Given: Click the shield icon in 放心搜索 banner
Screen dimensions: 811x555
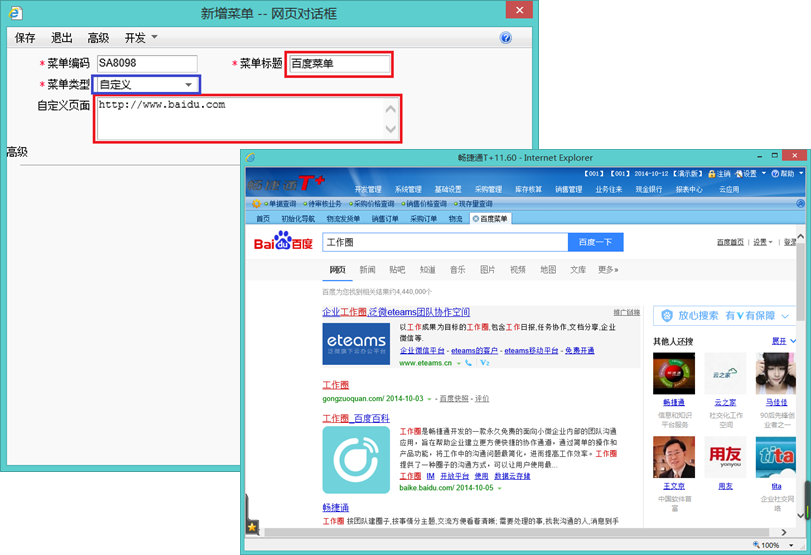Looking at the screenshot, I should [667, 316].
